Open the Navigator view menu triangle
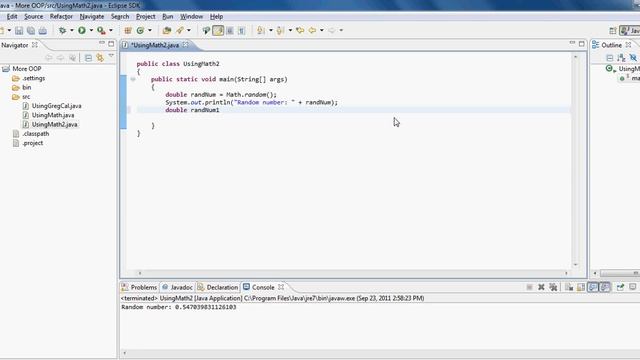 111,56
